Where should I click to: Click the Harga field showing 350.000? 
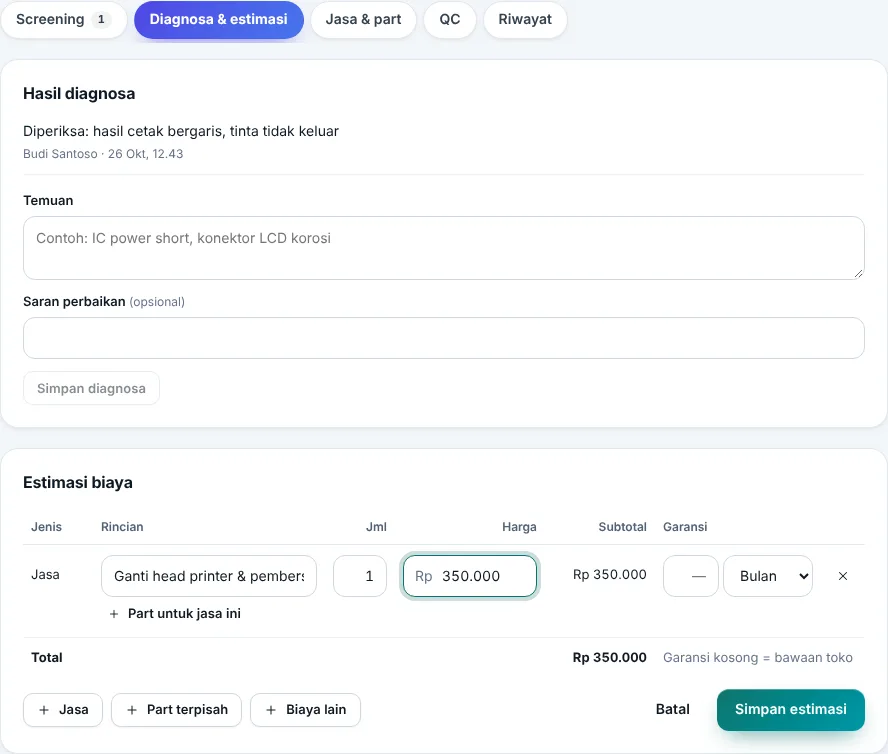[x=469, y=576]
